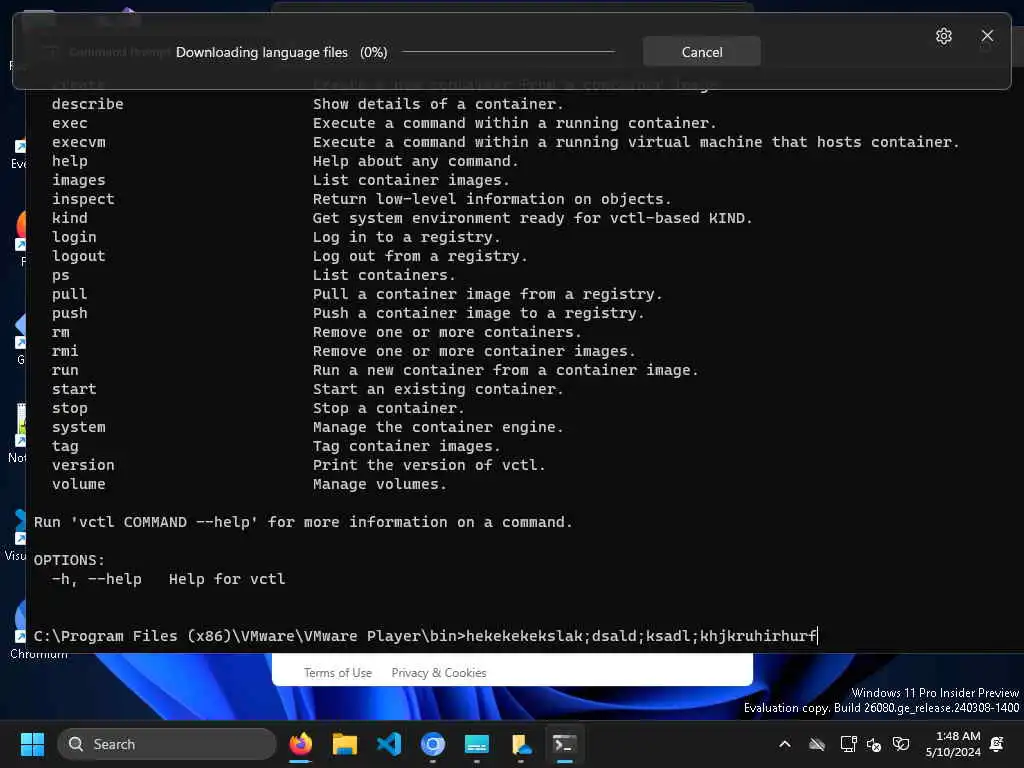Click the 'rmi' command text
The height and width of the screenshot is (768, 1024).
(65, 351)
